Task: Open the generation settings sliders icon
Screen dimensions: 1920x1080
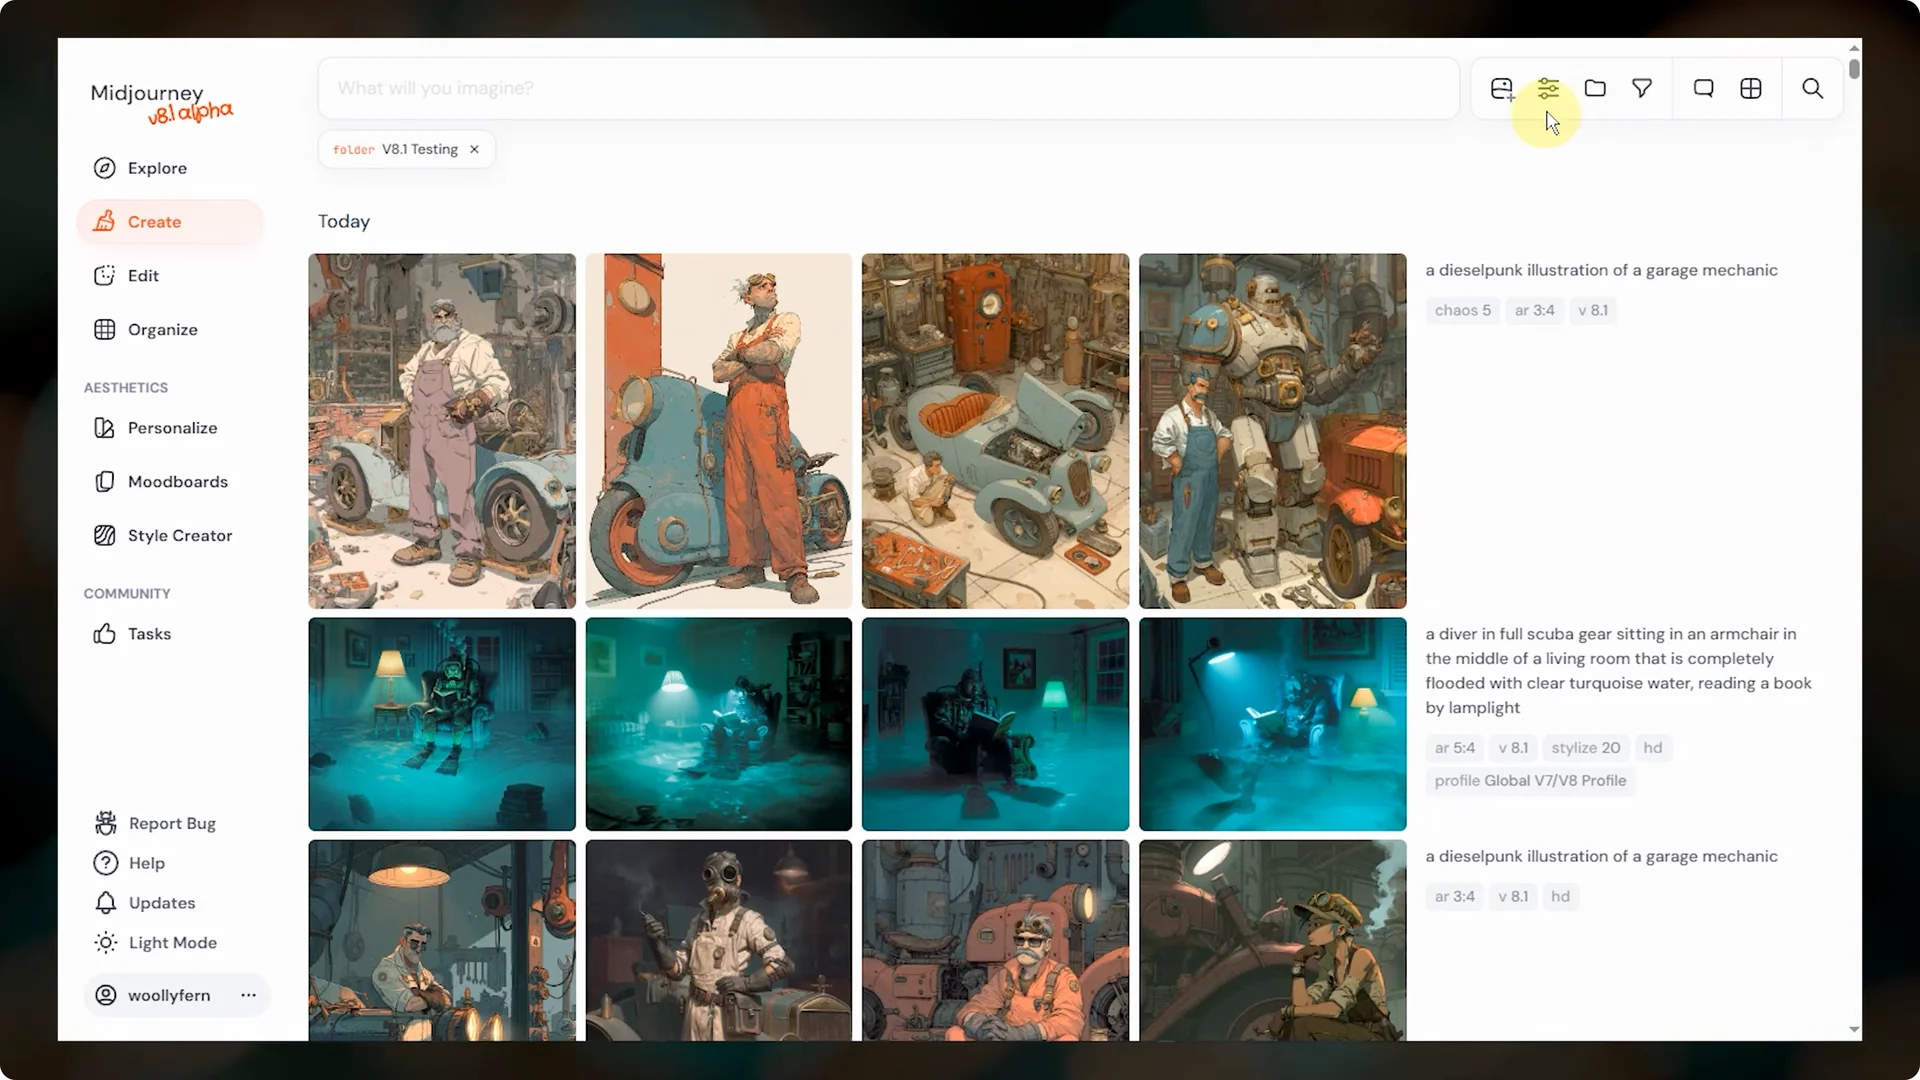Action: [x=1549, y=88]
